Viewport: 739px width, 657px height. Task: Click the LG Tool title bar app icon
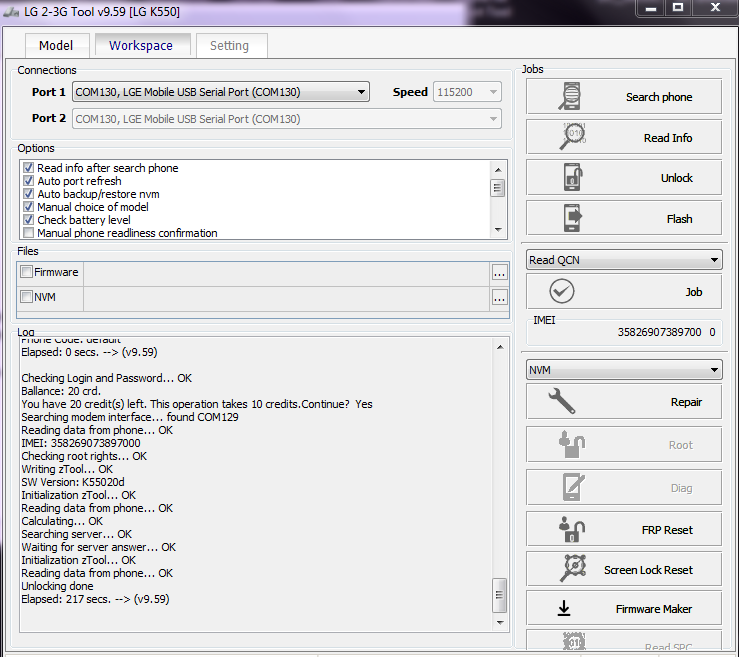tap(11, 12)
